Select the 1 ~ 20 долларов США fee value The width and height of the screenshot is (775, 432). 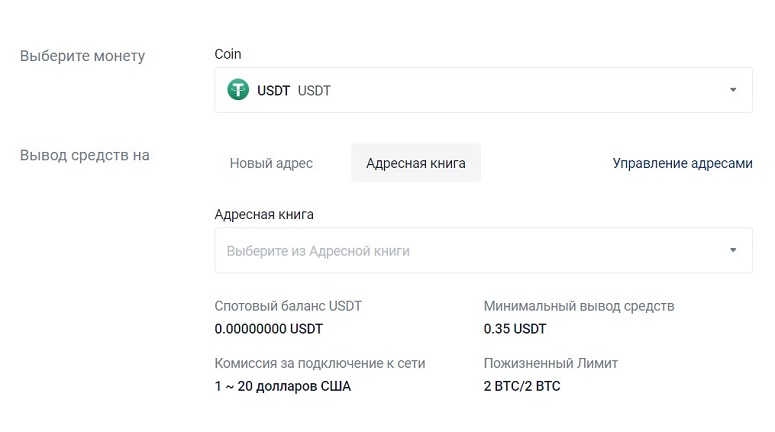coord(283,385)
